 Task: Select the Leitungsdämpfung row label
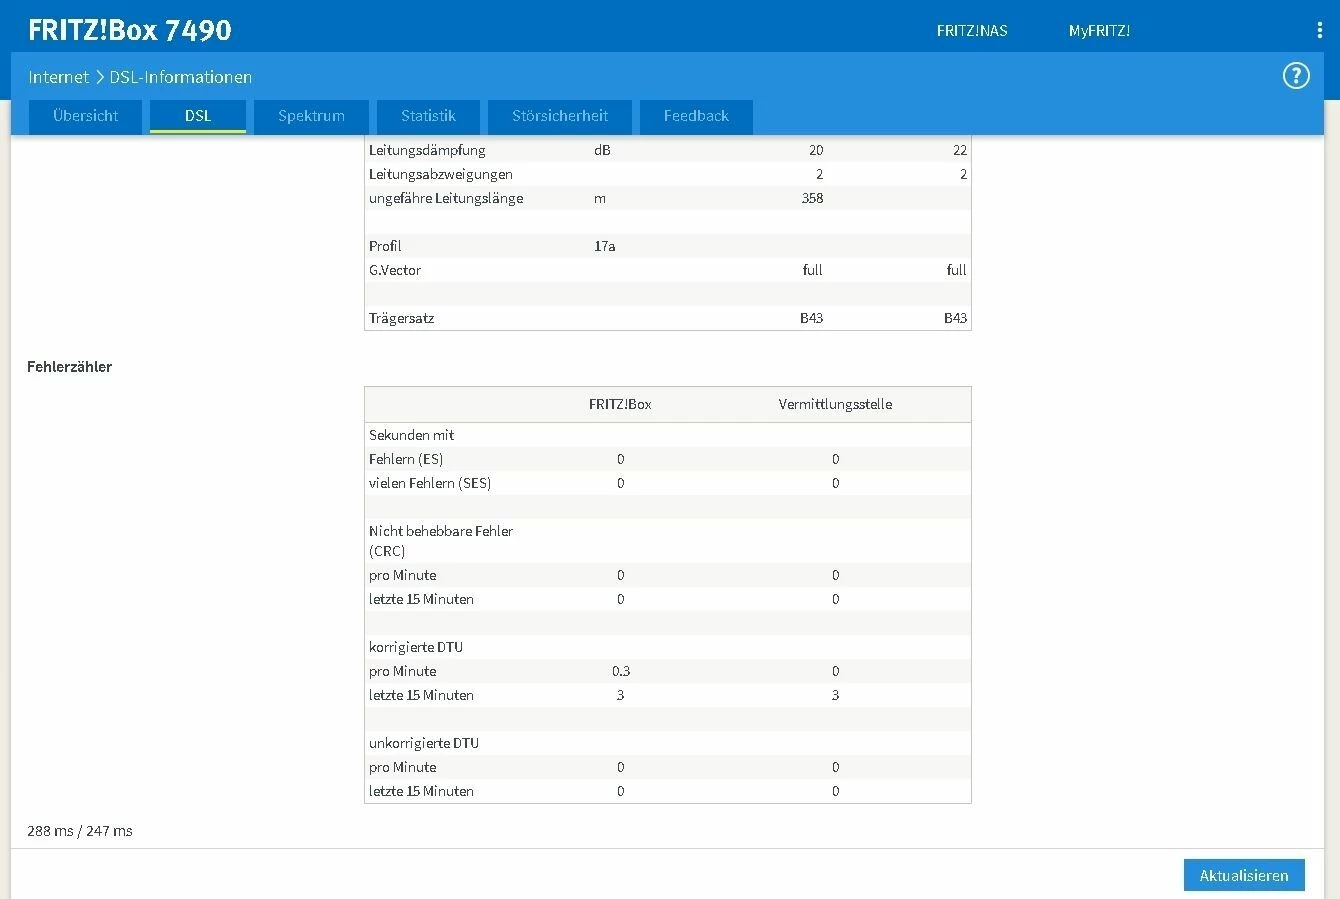pos(427,150)
